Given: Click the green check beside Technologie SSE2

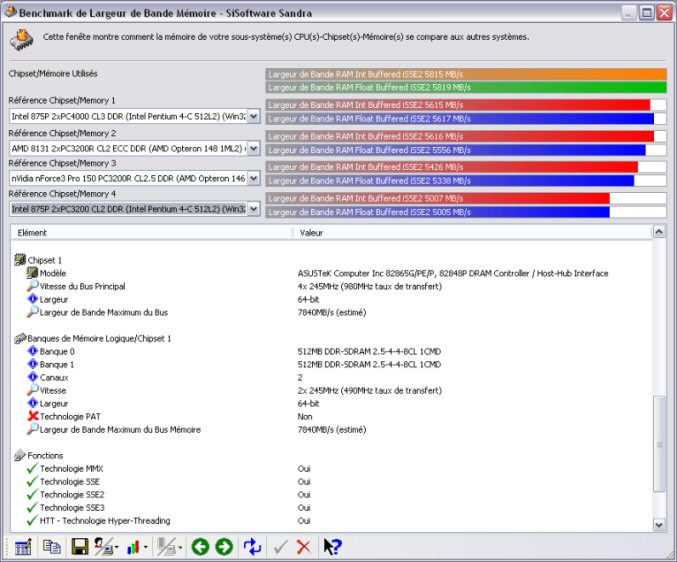Looking at the screenshot, I should (x=32, y=494).
